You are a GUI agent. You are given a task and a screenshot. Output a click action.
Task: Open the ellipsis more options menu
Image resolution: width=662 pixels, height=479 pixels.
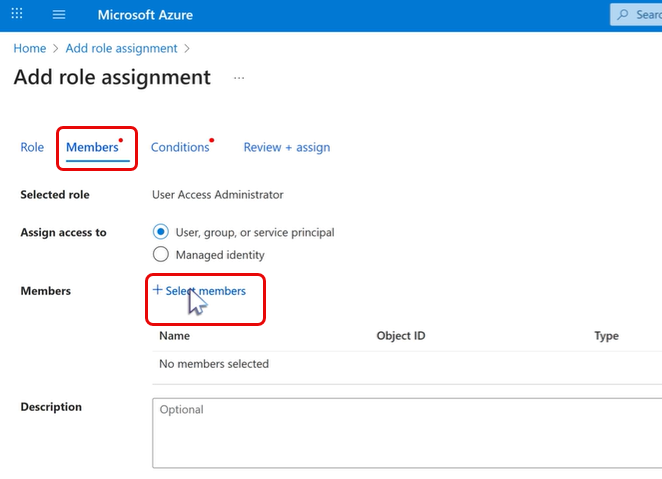coord(239,78)
